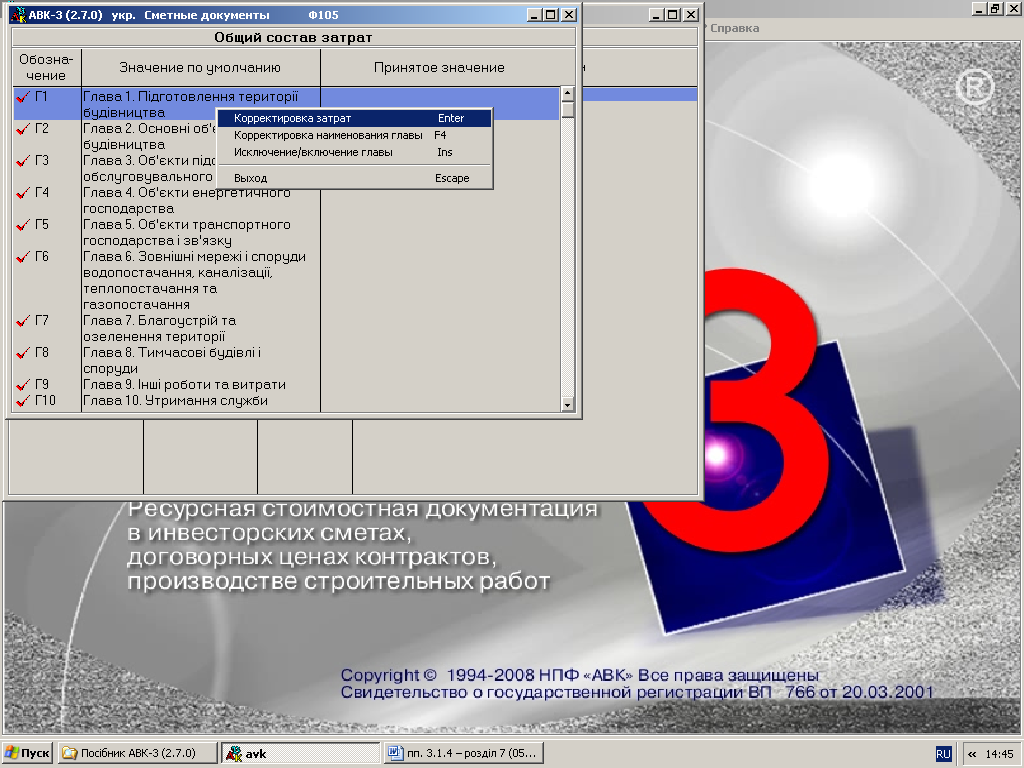Switch to Посібник АВК-3 (2.7.0) taskbar folder
1024x768 pixels.
(x=137, y=753)
